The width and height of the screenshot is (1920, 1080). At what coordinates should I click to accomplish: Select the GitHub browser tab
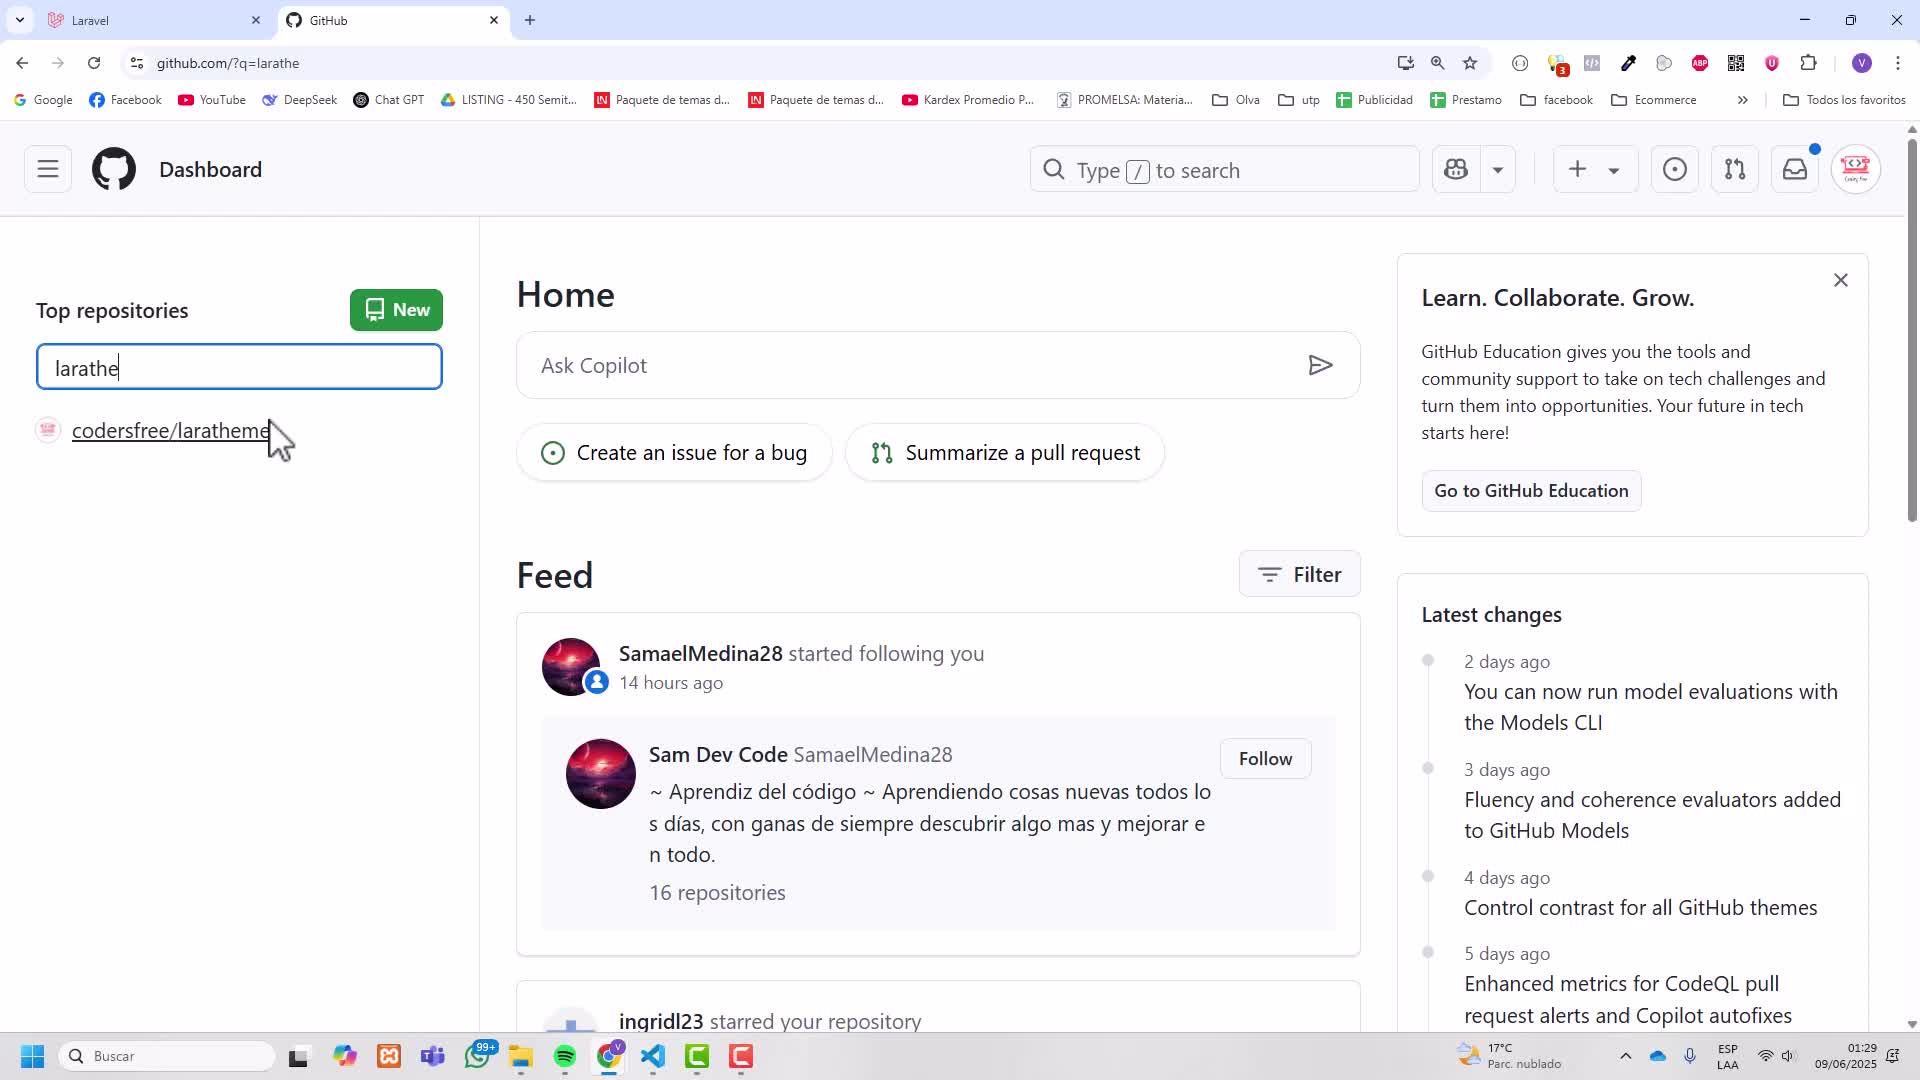click(392, 20)
